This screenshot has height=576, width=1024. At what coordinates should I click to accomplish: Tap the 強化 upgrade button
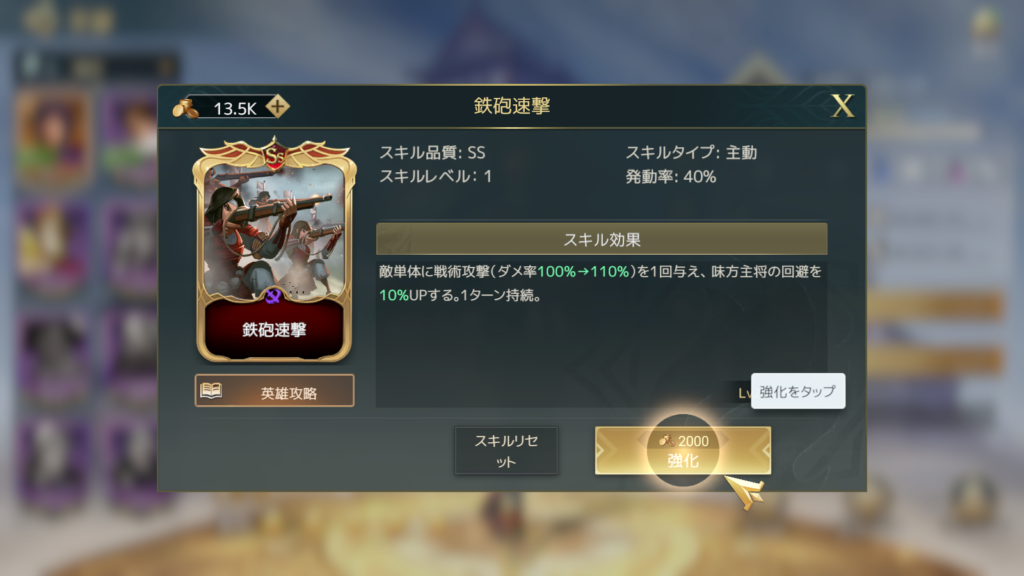(682, 451)
